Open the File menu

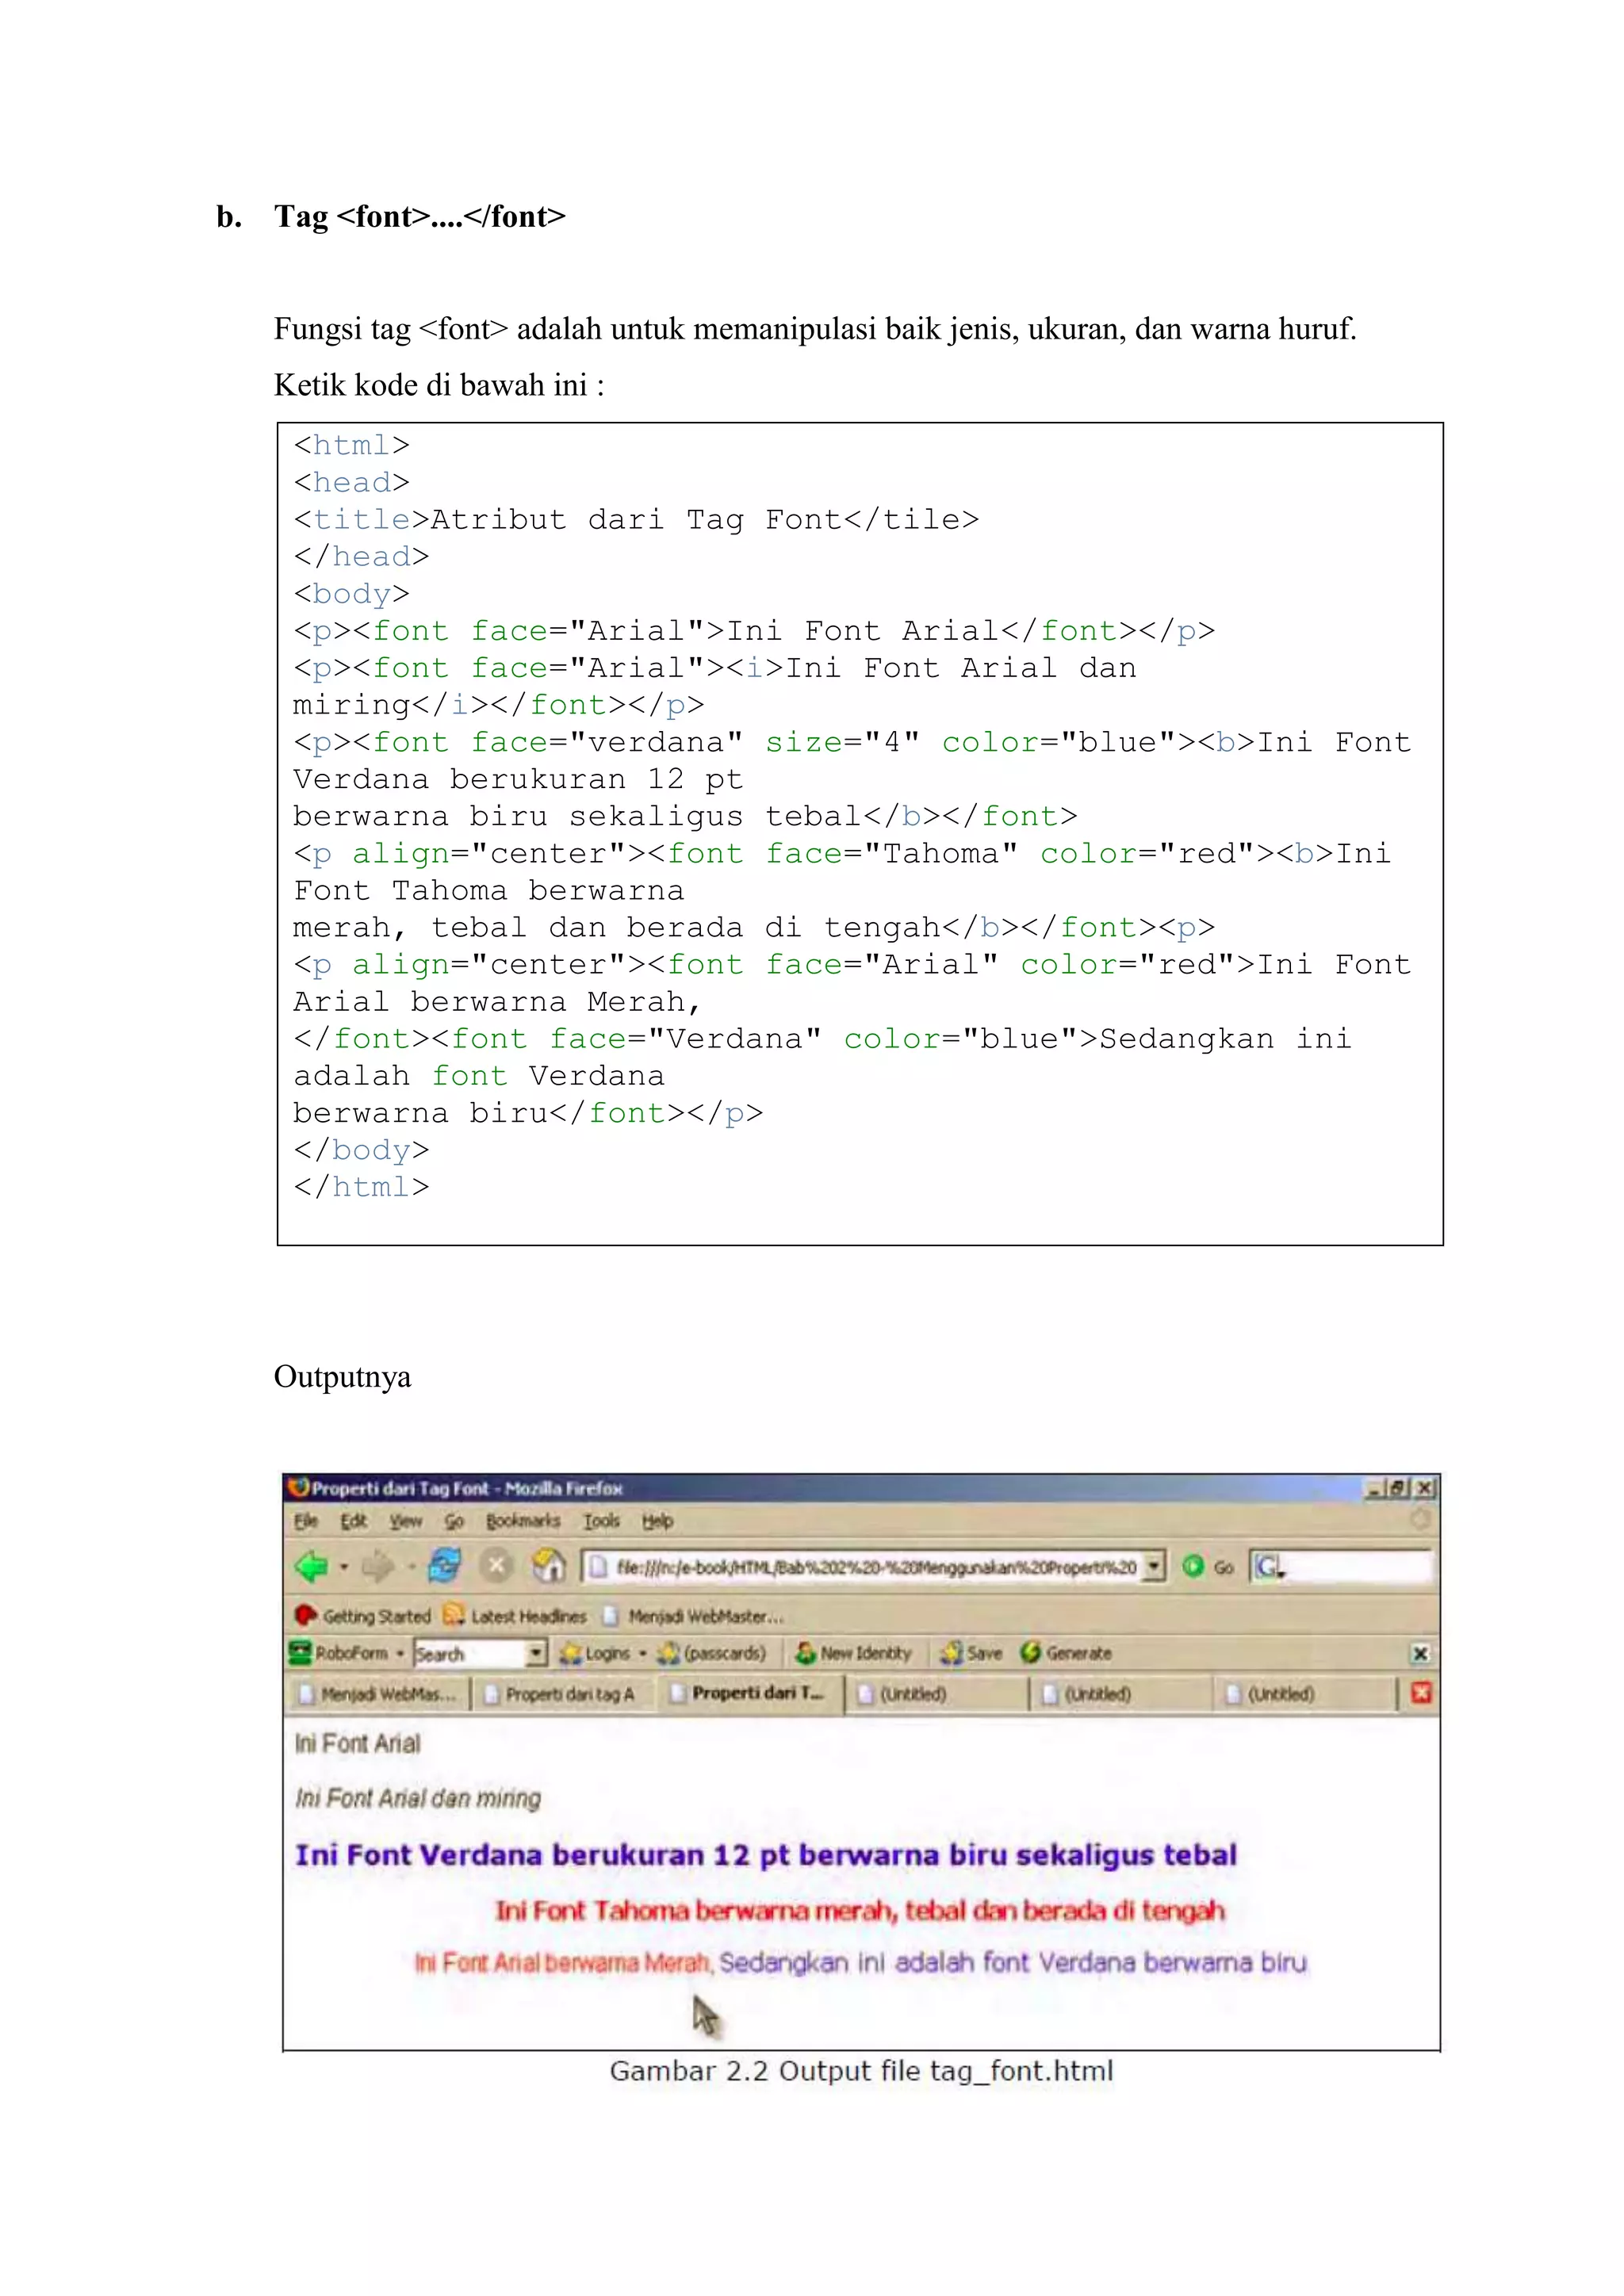tap(306, 1521)
